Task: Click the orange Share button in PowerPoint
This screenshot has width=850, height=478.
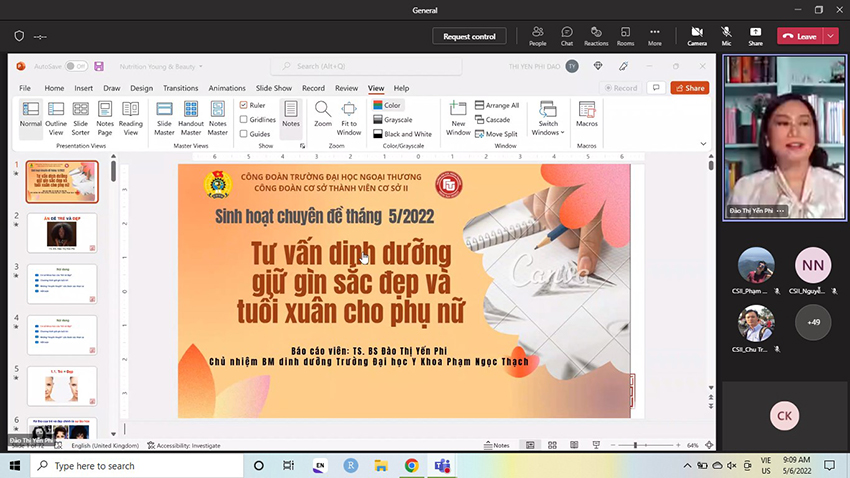Action: [690, 88]
